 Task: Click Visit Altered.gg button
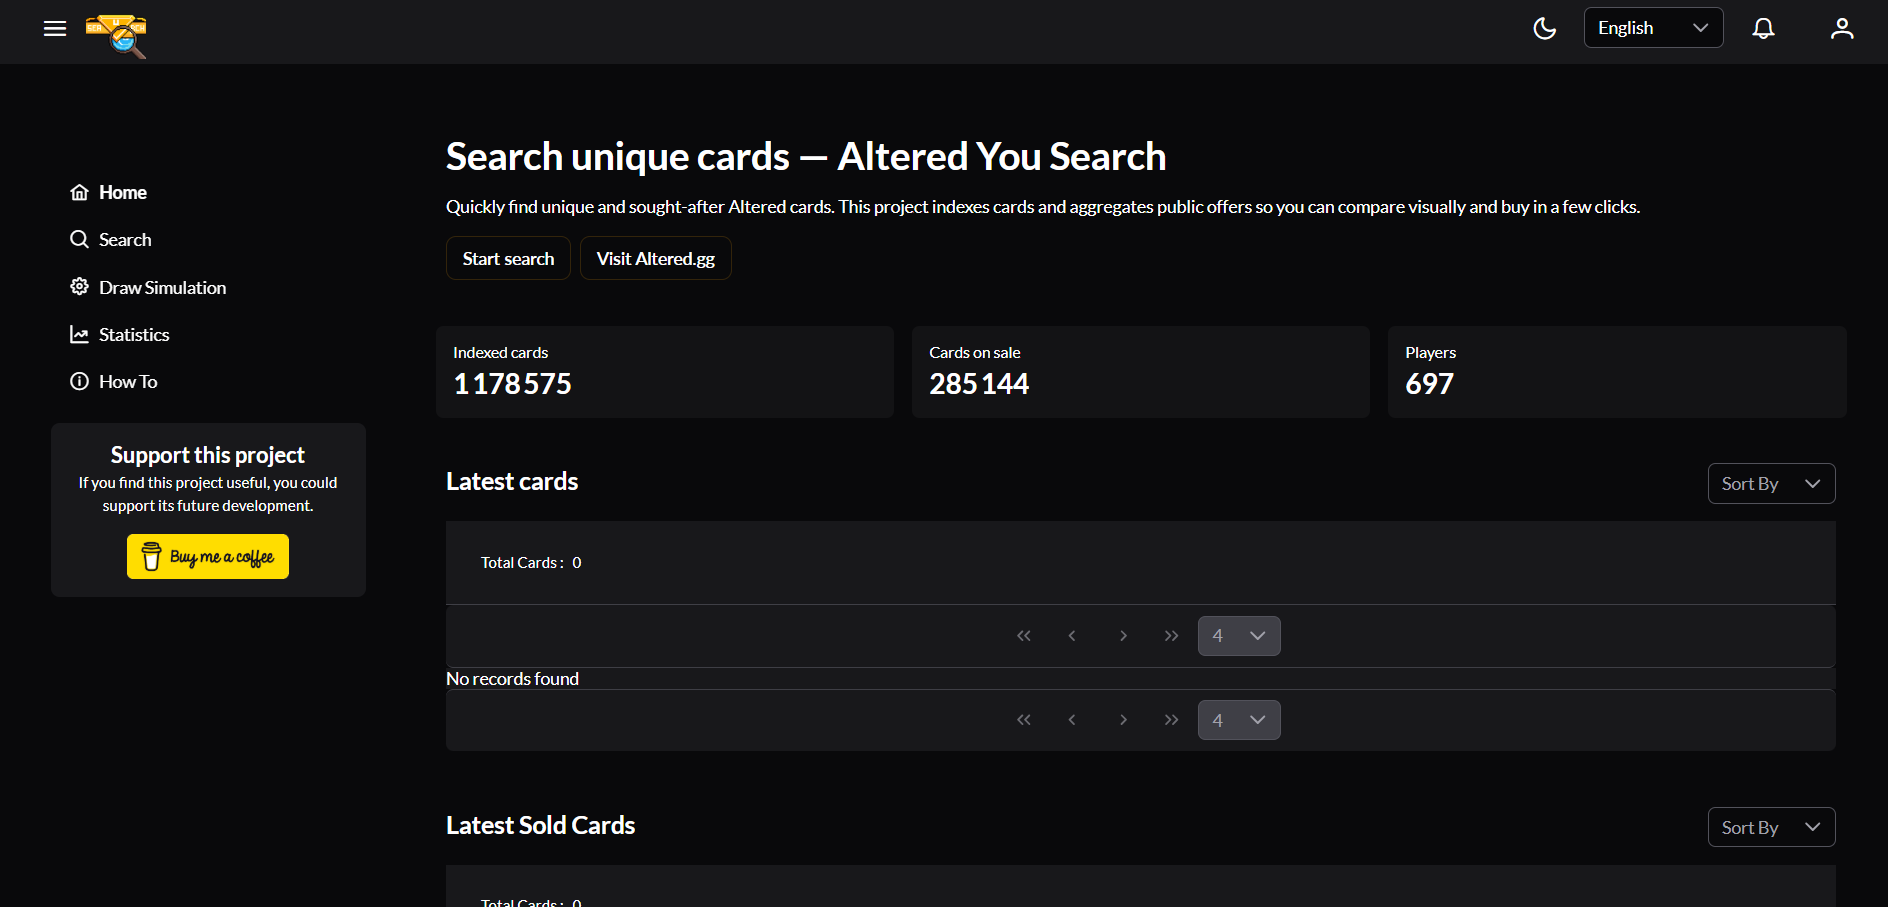point(656,258)
